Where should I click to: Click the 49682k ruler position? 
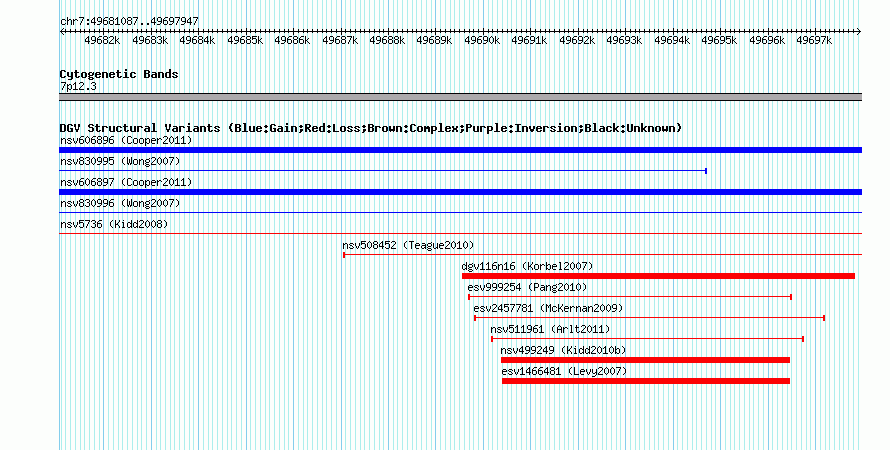102,40
